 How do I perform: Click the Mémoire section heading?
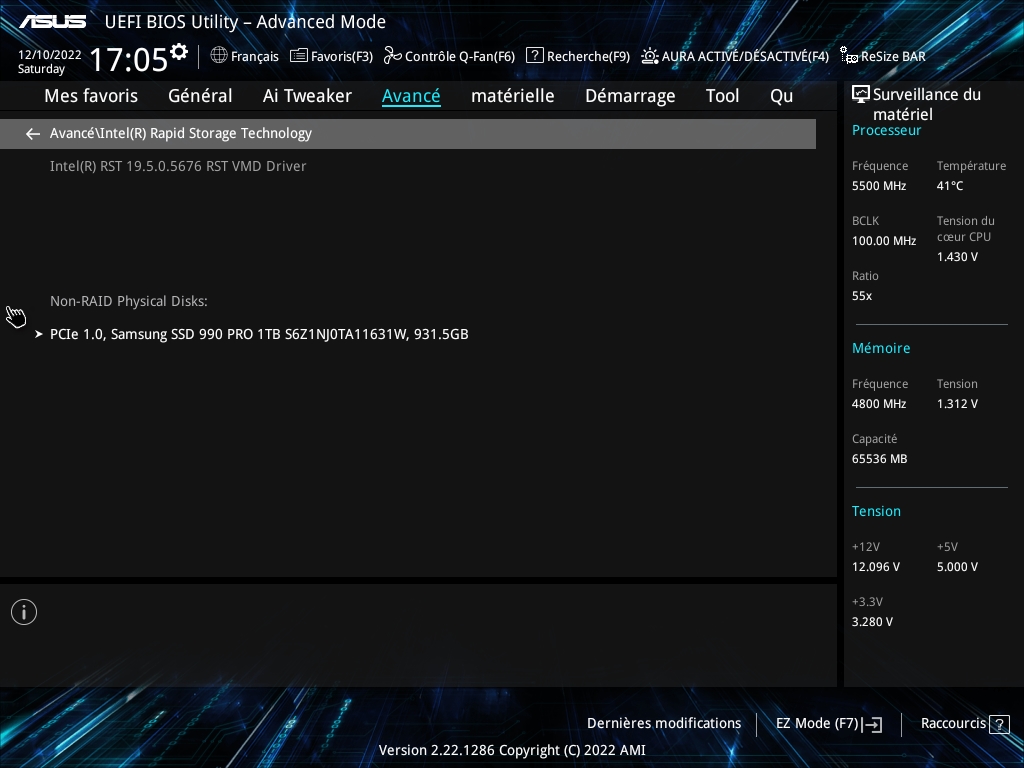coord(881,348)
